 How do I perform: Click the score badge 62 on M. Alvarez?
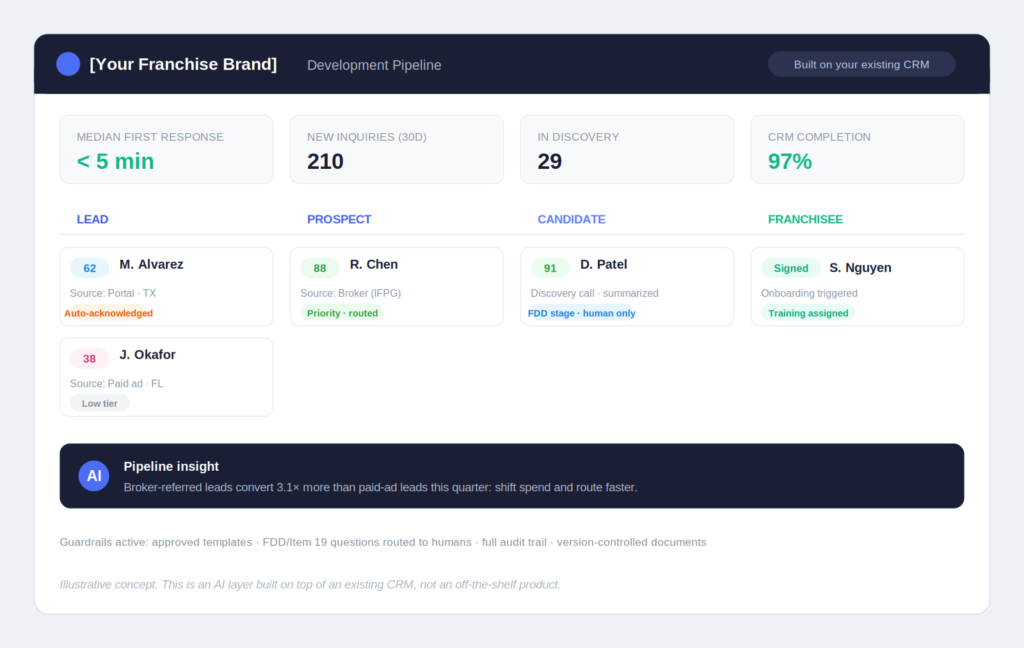89,268
